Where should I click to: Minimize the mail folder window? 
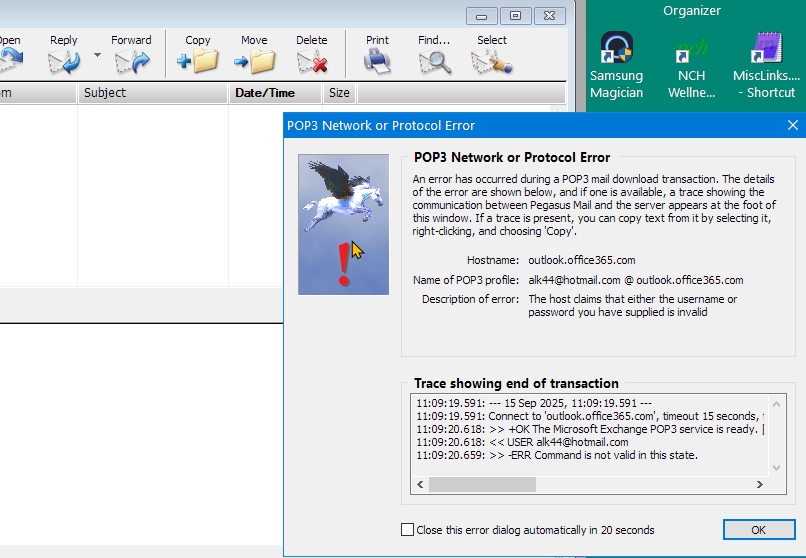tap(482, 16)
